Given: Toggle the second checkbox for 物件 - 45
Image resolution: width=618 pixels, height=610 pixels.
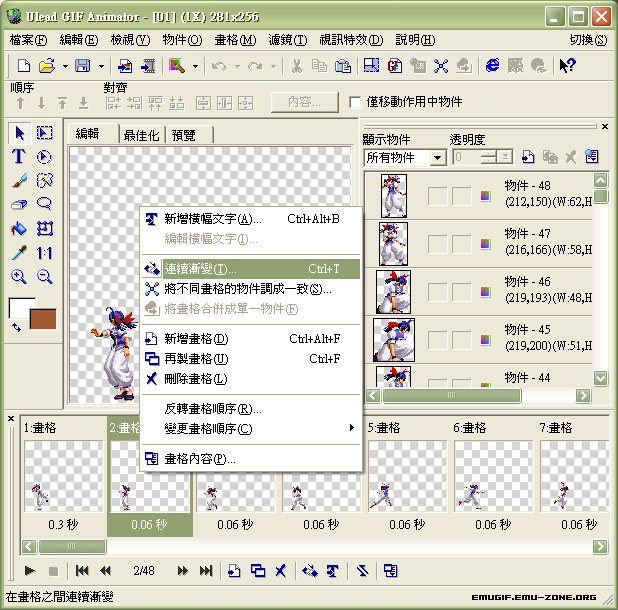Looking at the screenshot, I should click(x=462, y=340).
